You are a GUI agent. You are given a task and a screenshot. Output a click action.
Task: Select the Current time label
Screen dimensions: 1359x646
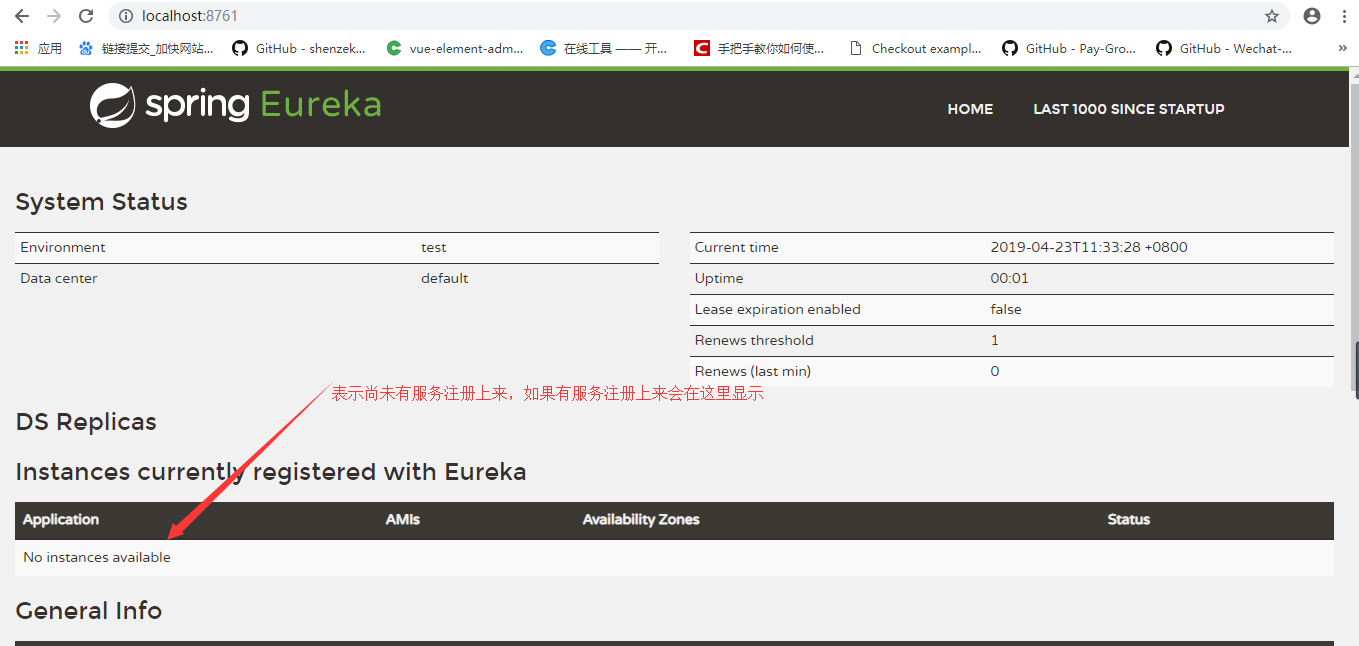tap(737, 247)
